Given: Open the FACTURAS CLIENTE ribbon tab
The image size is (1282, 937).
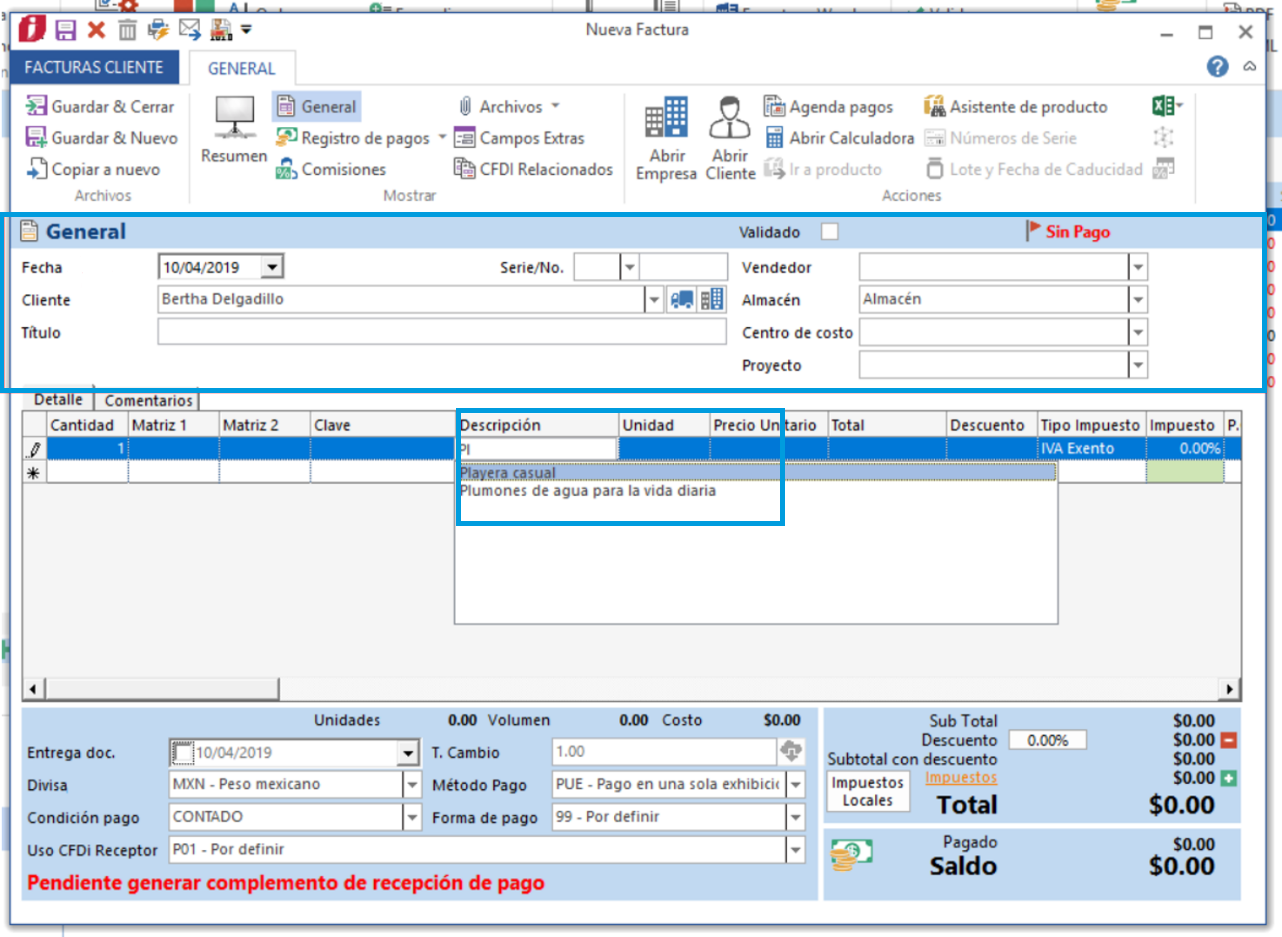Looking at the screenshot, I should (x=93, y=68).
